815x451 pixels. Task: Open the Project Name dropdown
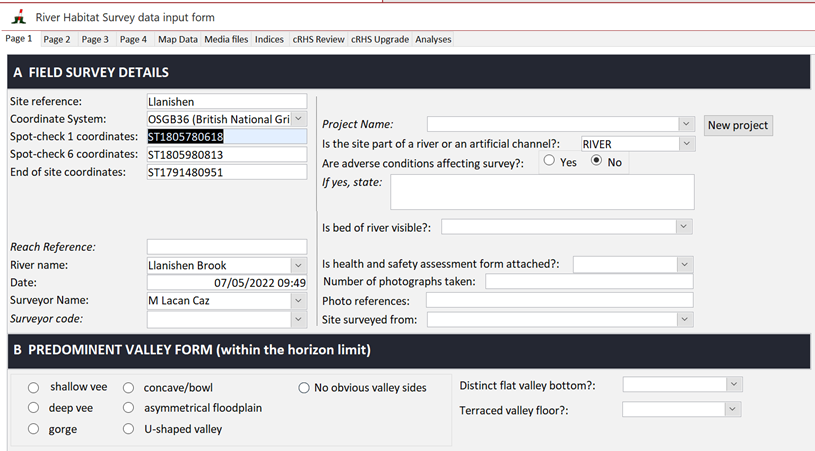[686, 124]
